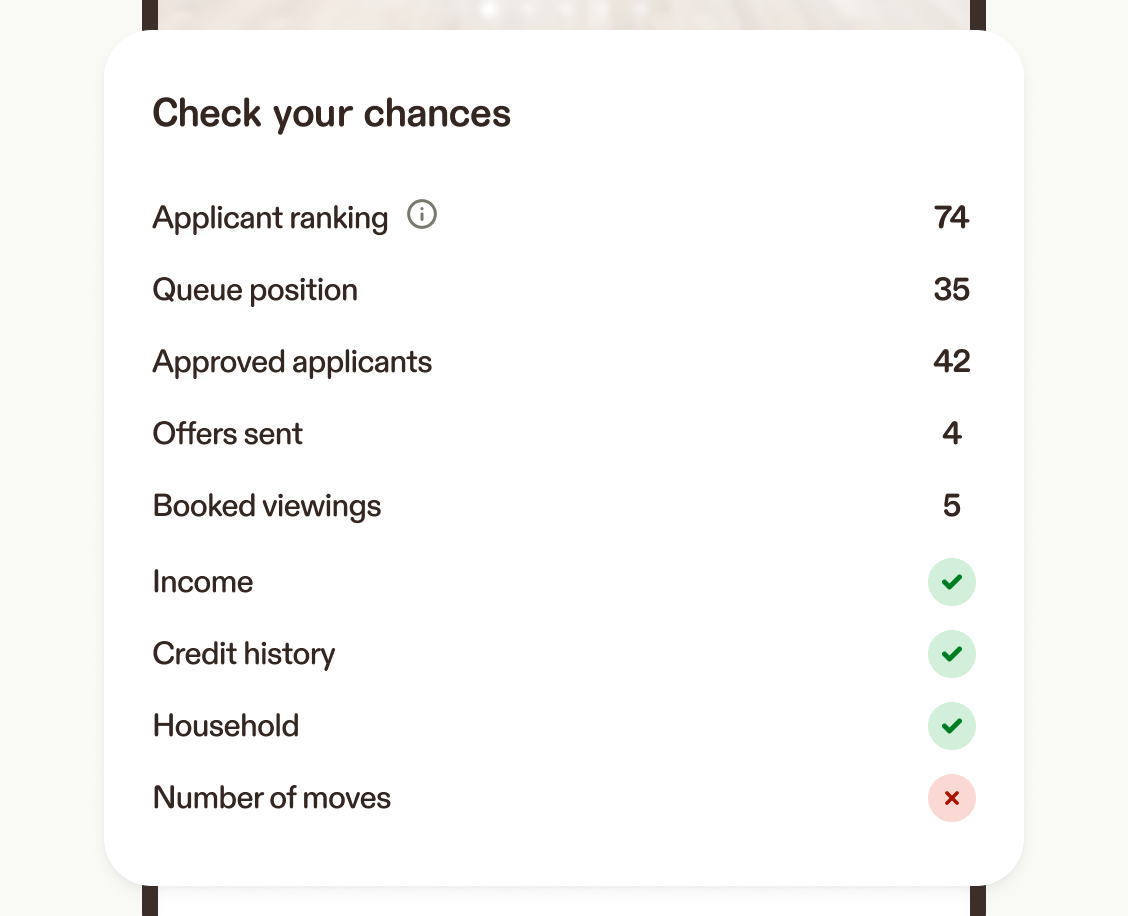This screenshot has width=1128, height=916.
Task: Click the Offers sent label
Action: click(x=227, y=434)
